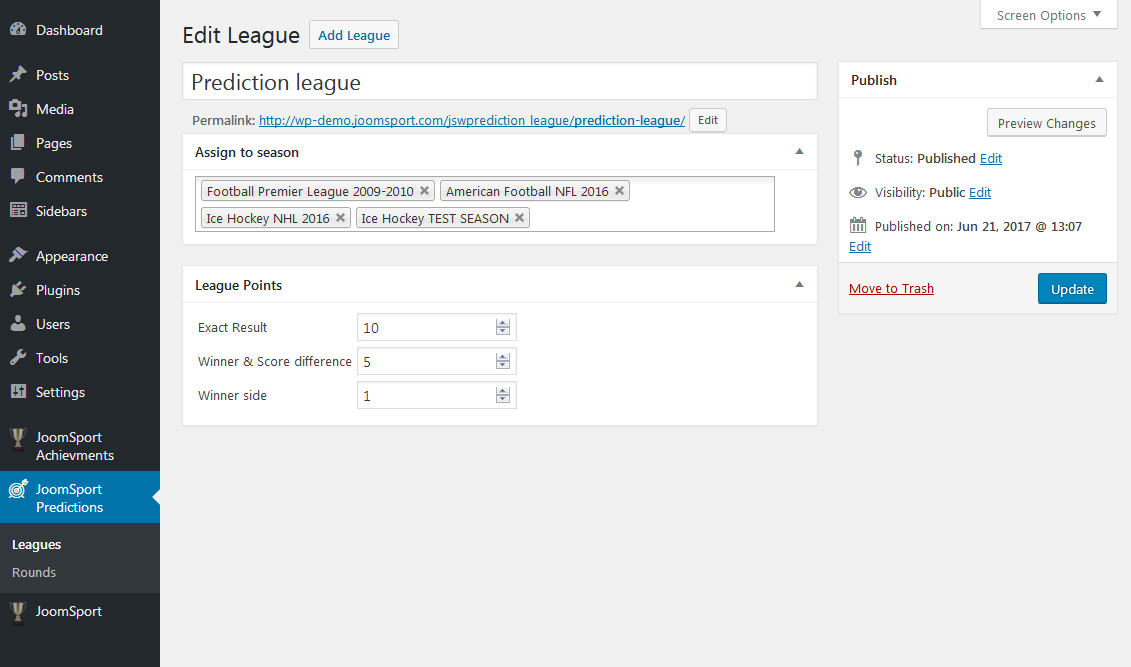Screen dimensions: 1131x667
Task: Click the Pages icon in sidebar
Action: click(x=18, y=142)
